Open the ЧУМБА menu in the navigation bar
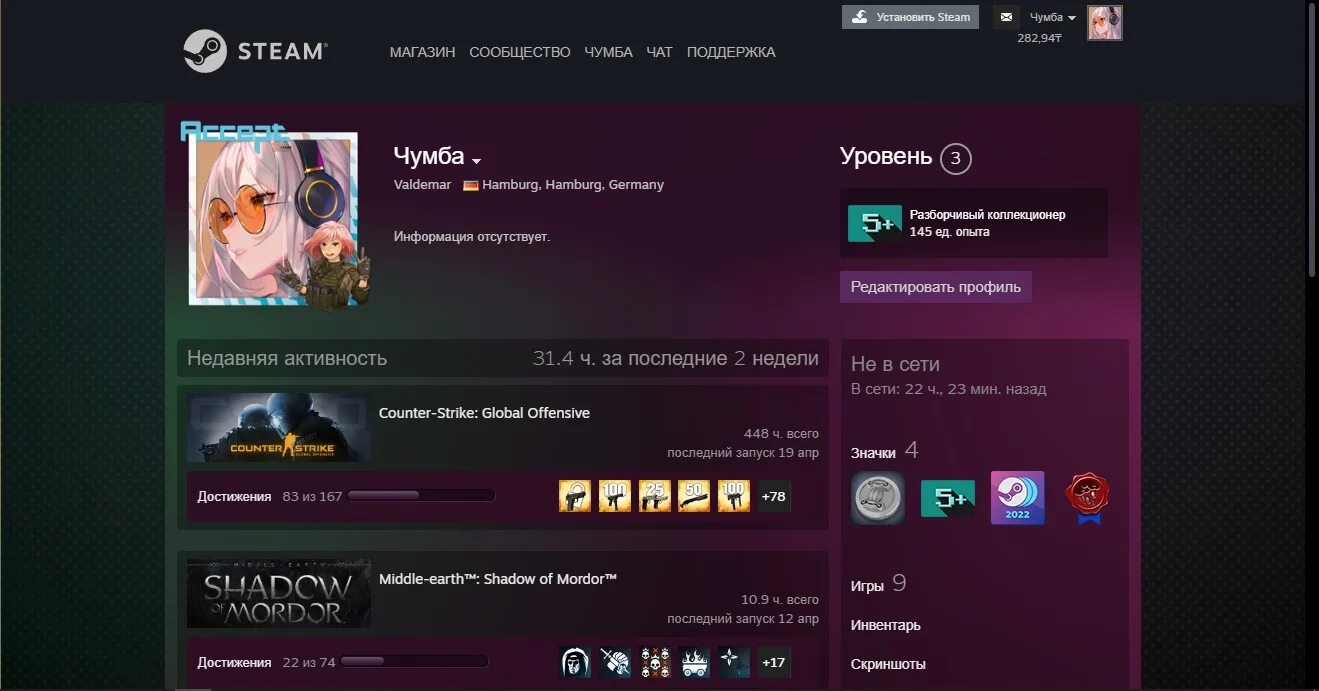Screen dimensions: 1319x691 tap(608, 52)
